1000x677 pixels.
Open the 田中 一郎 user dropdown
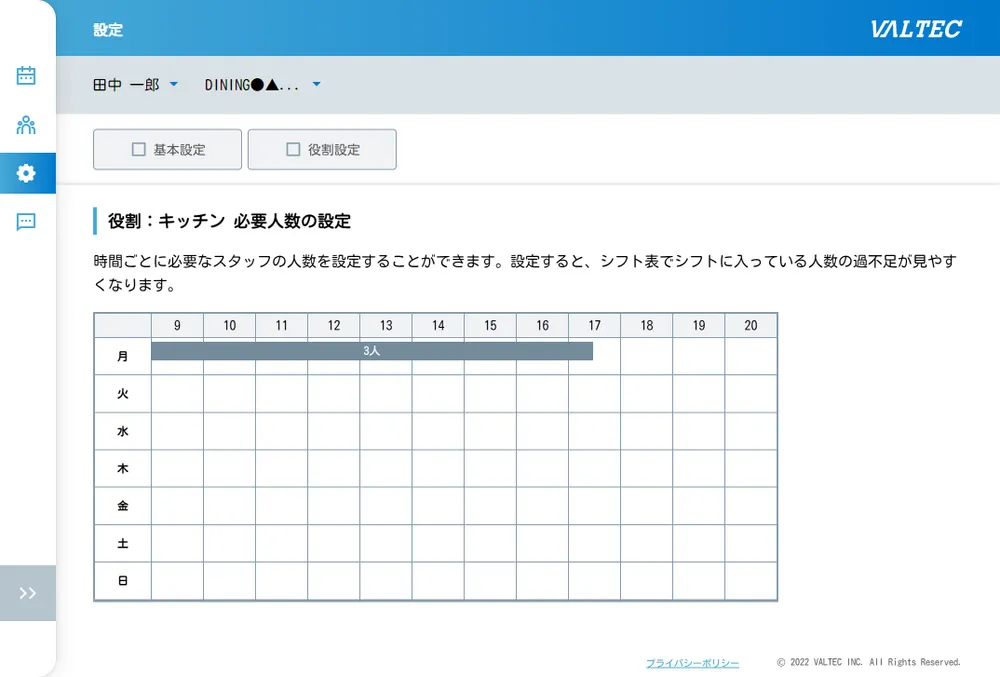126,85
